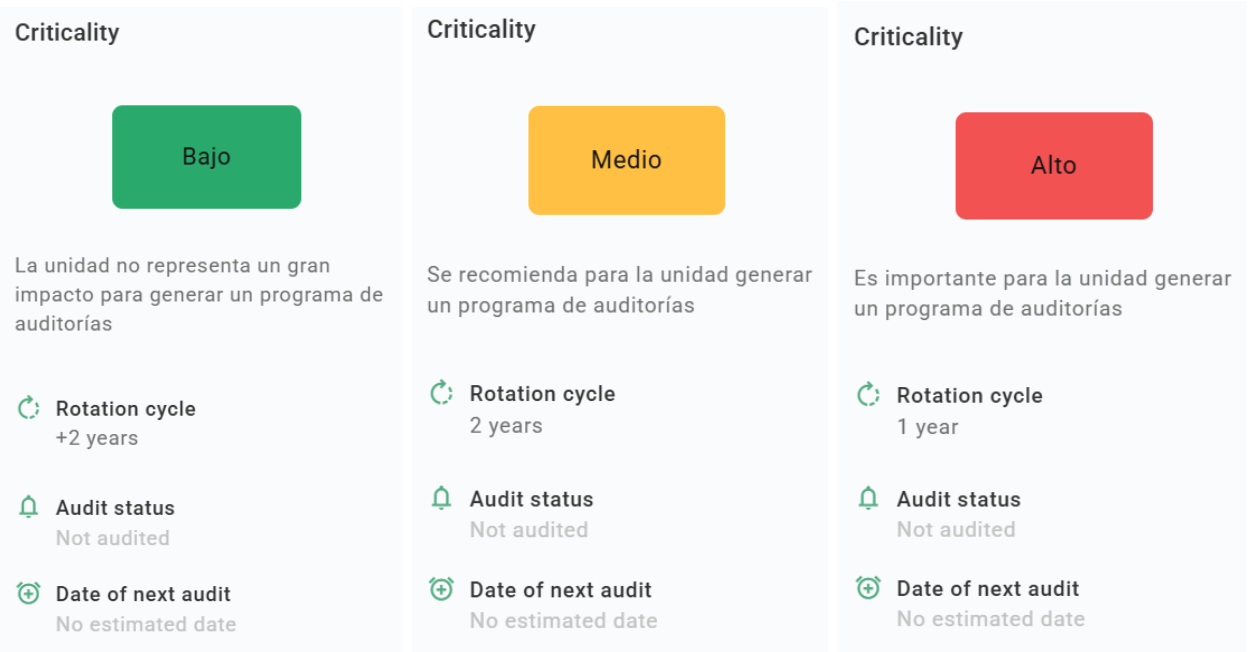
Task: Click the audit status bell in Bajo card
Action: coord(29,507)
